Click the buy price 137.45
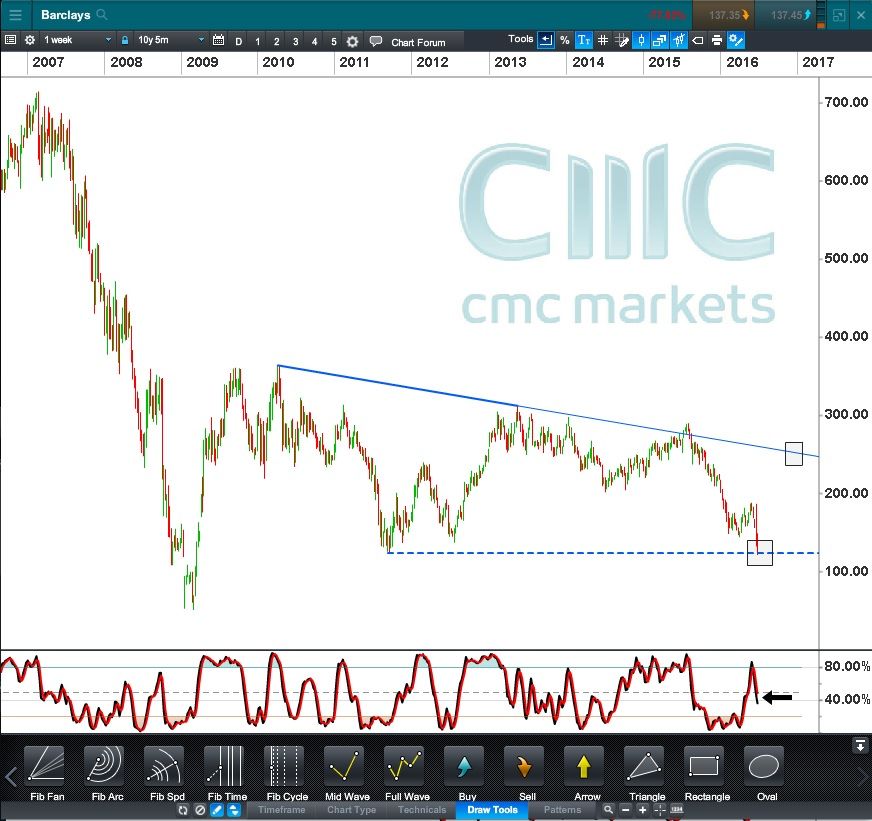 785,15
